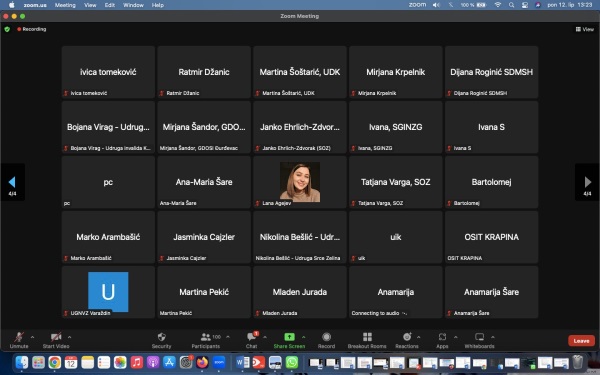Screen dimensions: 600x375
Task: Select Bartolomej participant tile
Action: [492, 182]
